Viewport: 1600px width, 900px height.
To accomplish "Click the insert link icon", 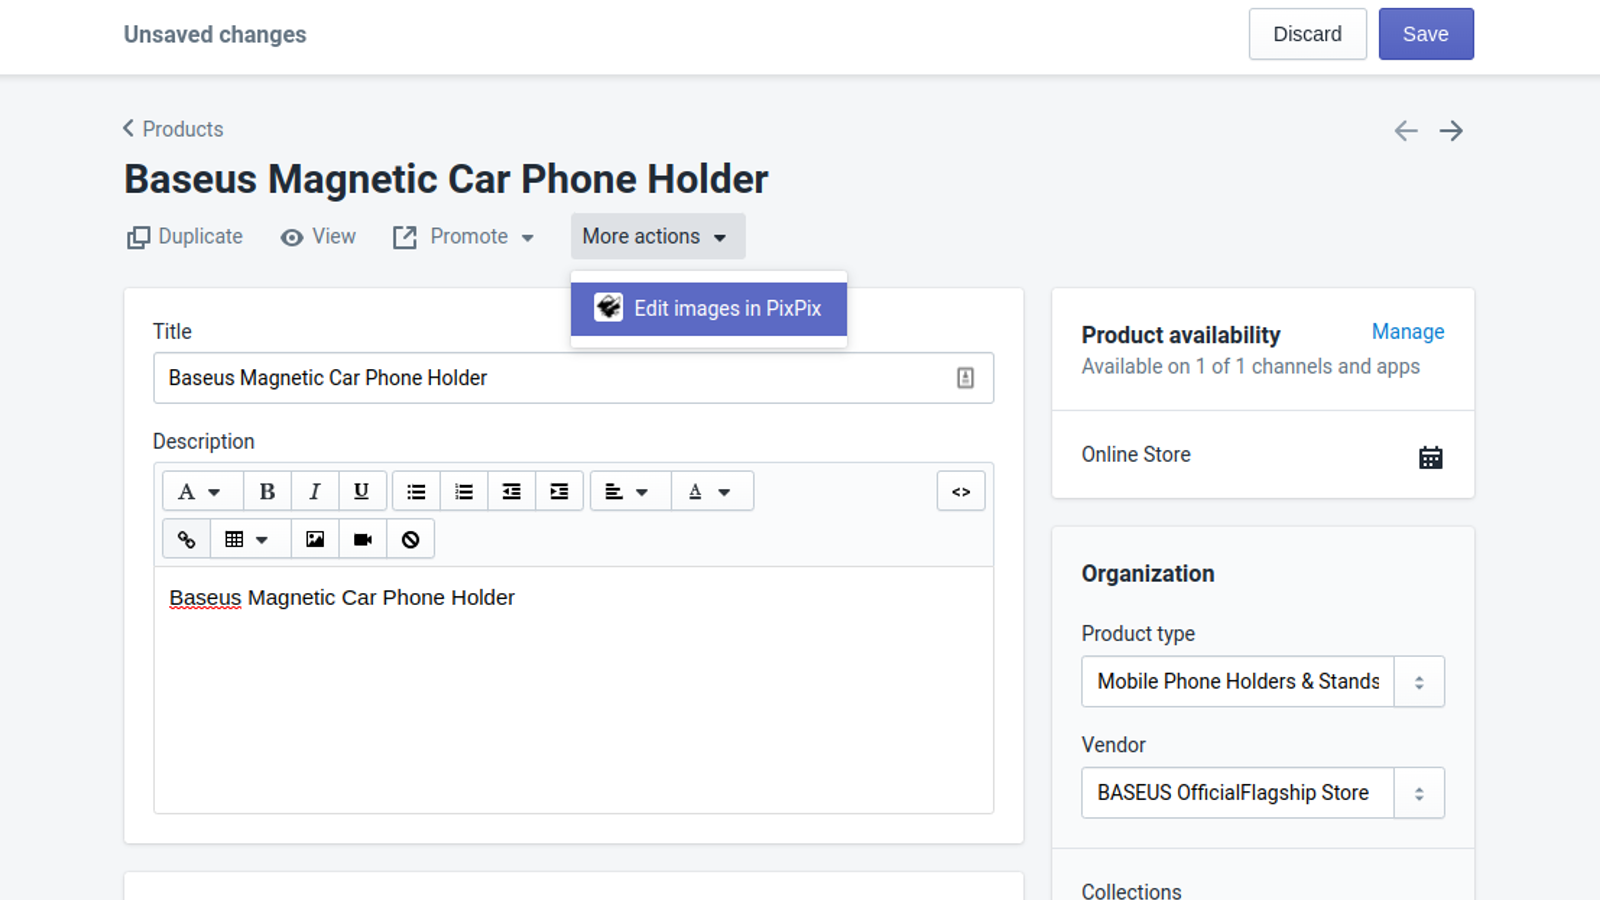I will pyautogui.click(x=186, y=539).
